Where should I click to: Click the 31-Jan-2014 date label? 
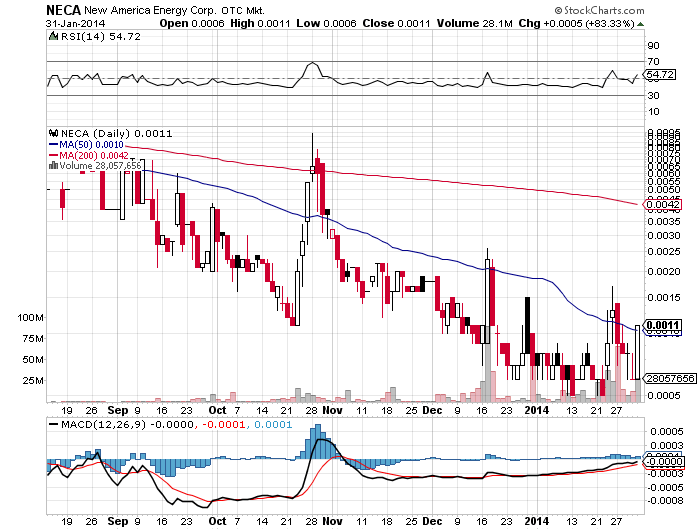coord(75,24)
